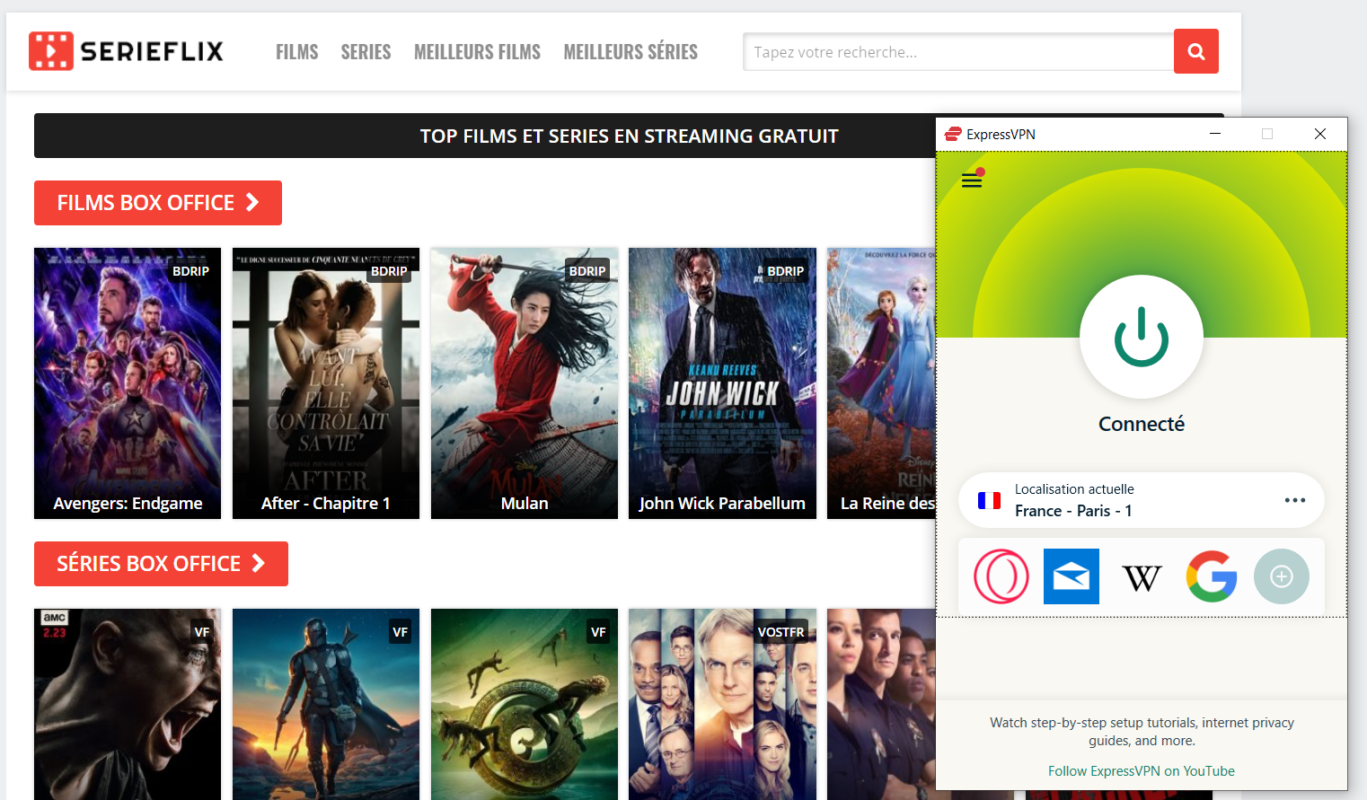The width and height of the screenshot is (1367, 800).
Task: Open the ExpressVPN hamburger menu
Action: [972, 180]
